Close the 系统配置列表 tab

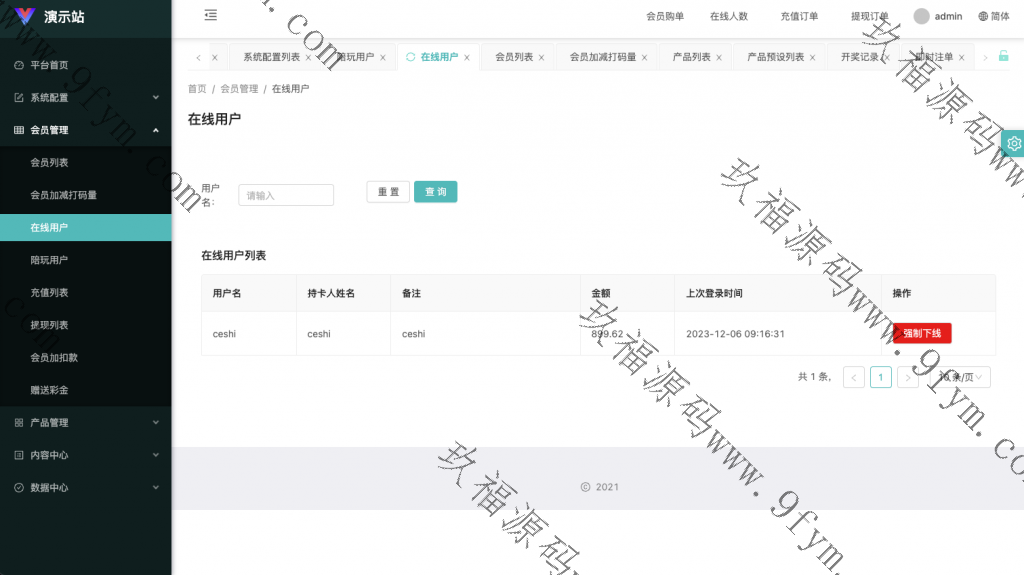pyautogui.click(x=308, y=58)
